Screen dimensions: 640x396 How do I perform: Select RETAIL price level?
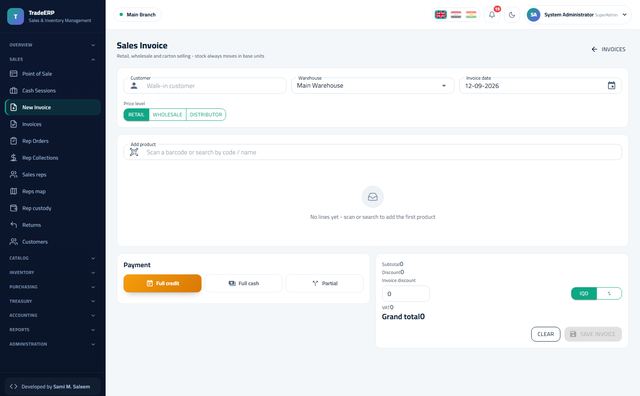[136, 115]
